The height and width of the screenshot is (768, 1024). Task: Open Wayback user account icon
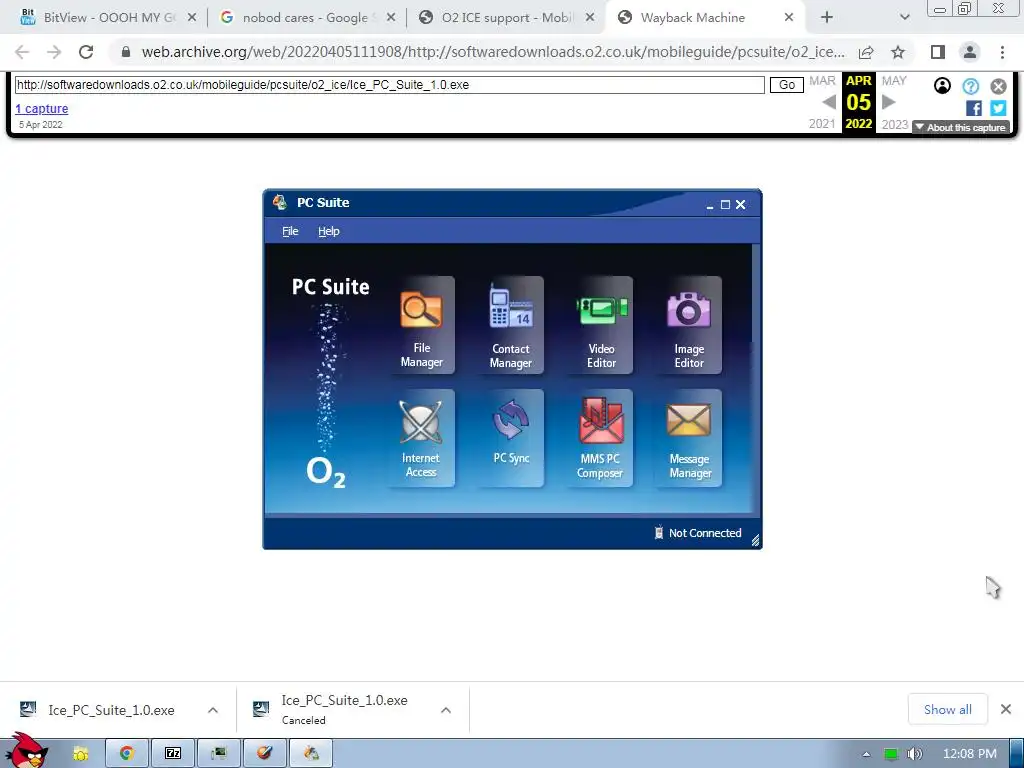point(942,86)
